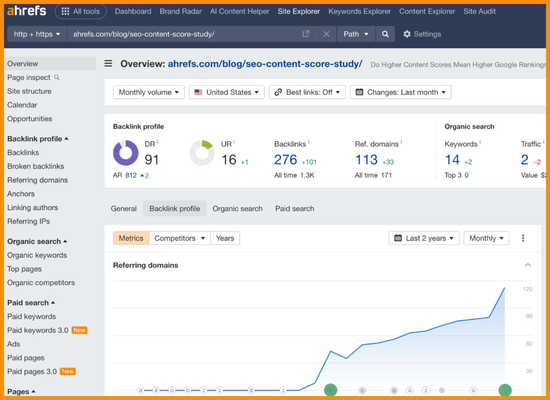Viewport: 550px width, 400px height.
Task: Open Anchors in the sidebar
Action: (21, 193)
